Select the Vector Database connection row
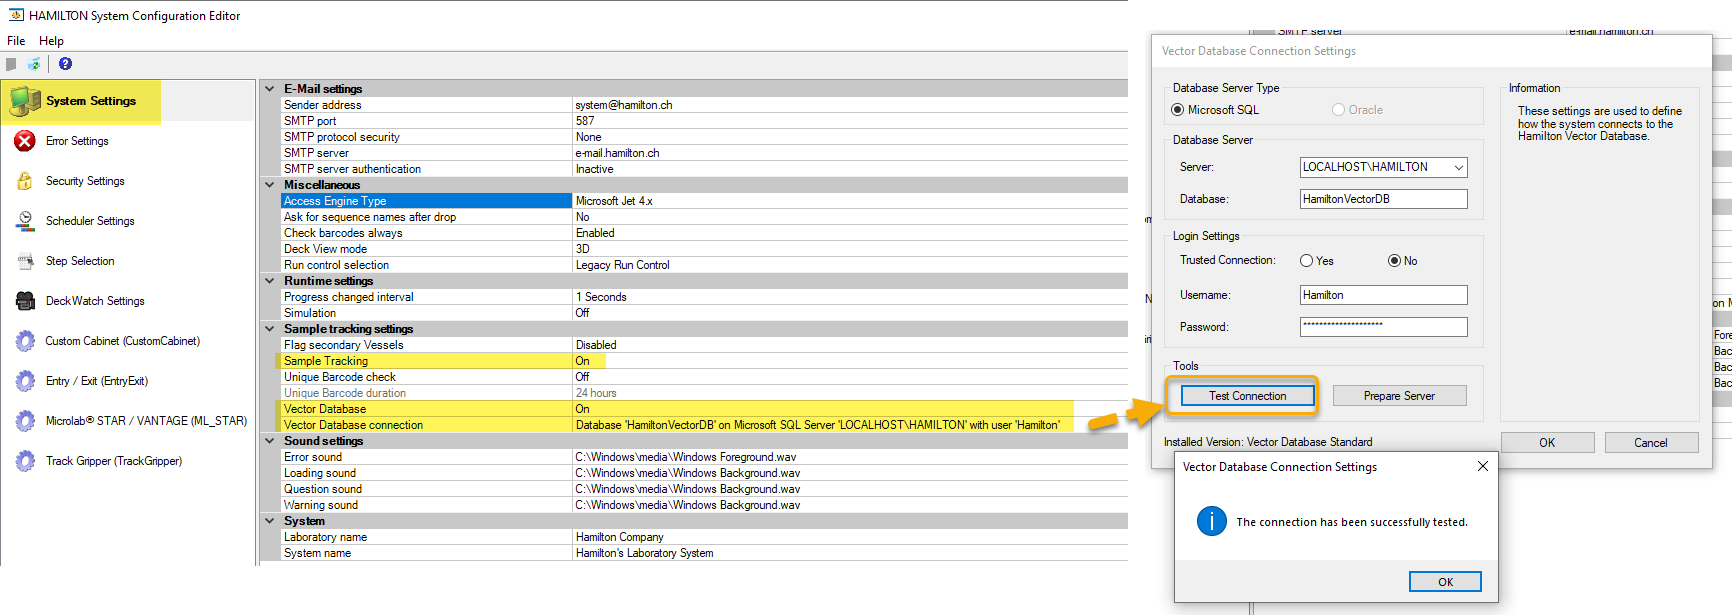The image size is (1732, 615). 704,425
